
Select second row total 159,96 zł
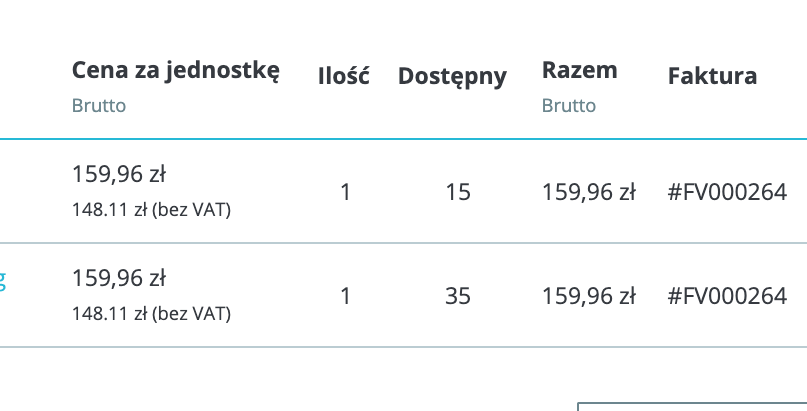click(x=589, y=296)
